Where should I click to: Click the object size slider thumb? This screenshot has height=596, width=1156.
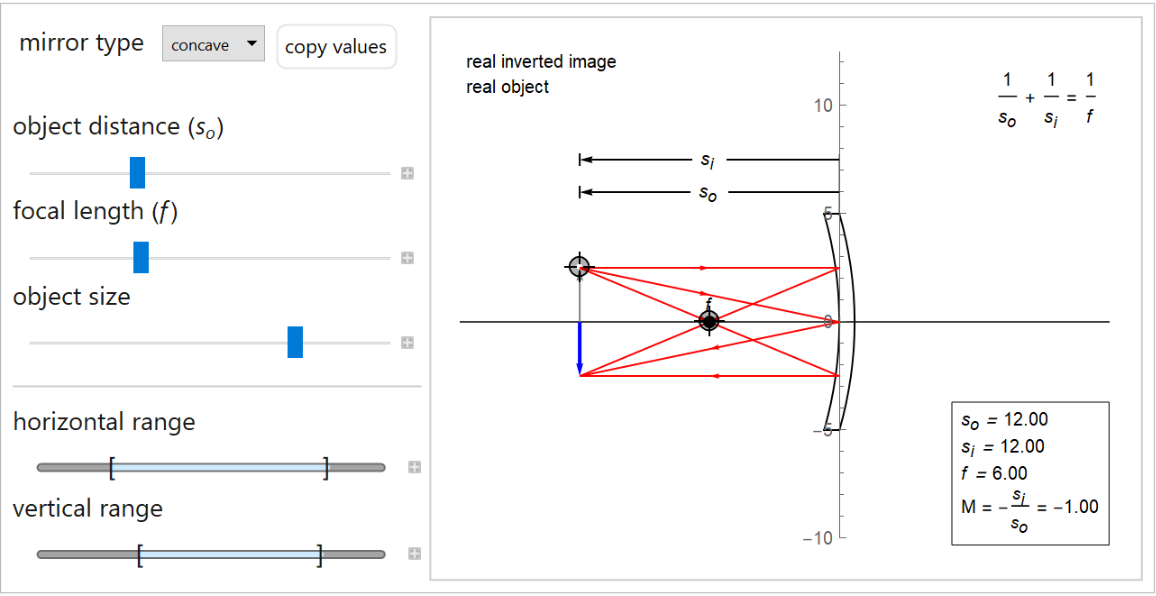point(295,342)
